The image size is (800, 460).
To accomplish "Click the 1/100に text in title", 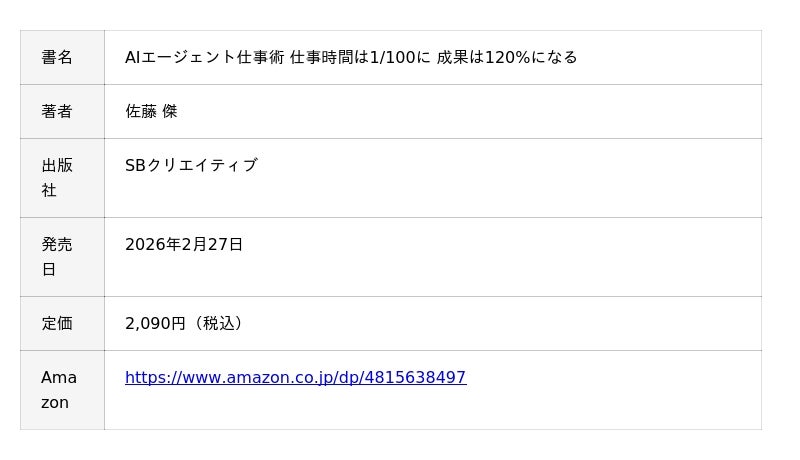I will tap(400, 58).
